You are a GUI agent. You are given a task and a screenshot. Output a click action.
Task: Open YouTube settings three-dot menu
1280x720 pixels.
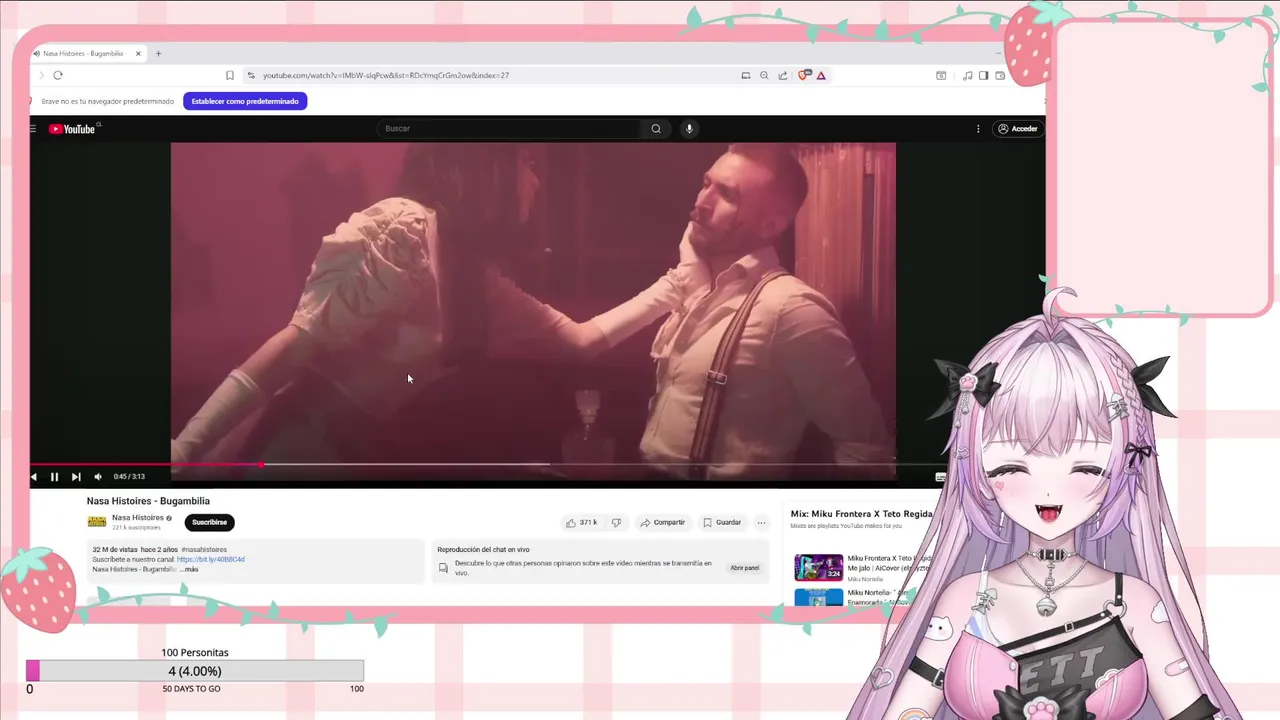click(x=978, y=128)
